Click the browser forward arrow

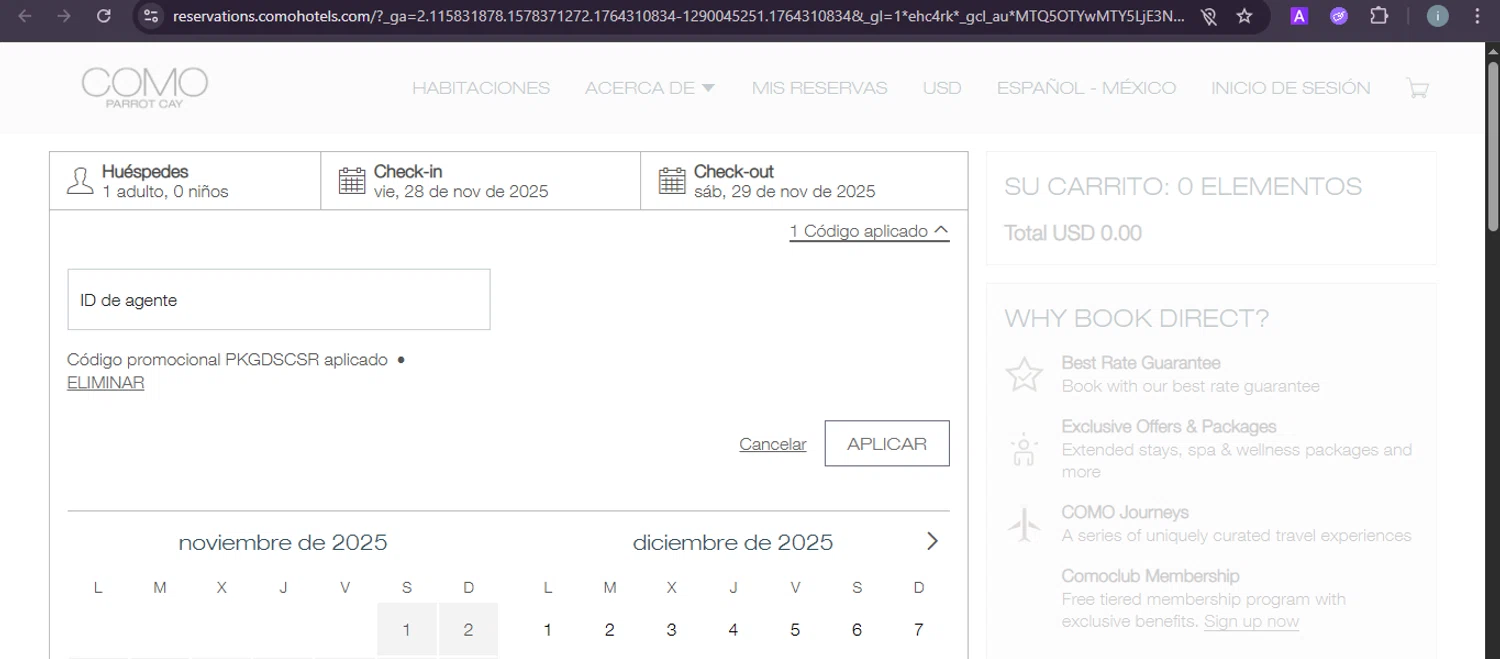(x=64, y=16)
